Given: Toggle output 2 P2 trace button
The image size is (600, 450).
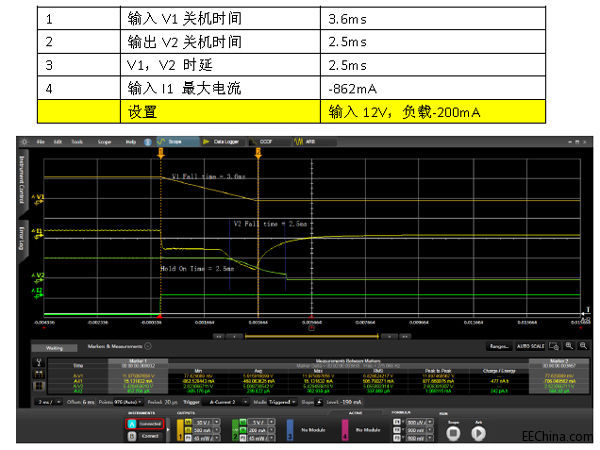Looking at the screenshot, I should coord(243,439).
